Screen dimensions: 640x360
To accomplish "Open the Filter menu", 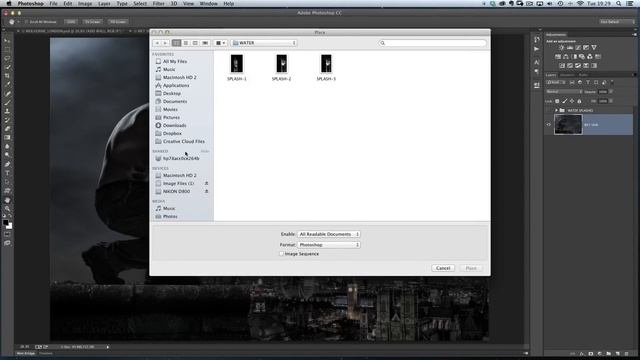I will [x=158, y=4].
